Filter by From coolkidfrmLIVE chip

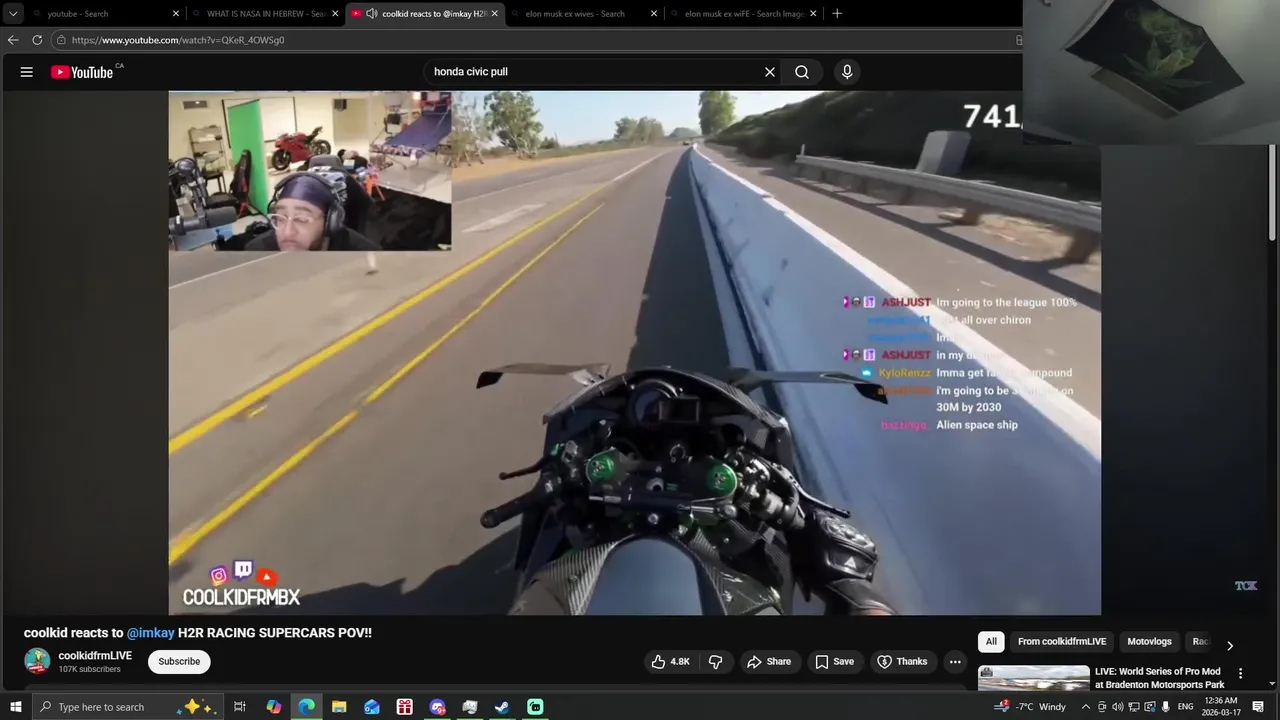pos(1062,642)
